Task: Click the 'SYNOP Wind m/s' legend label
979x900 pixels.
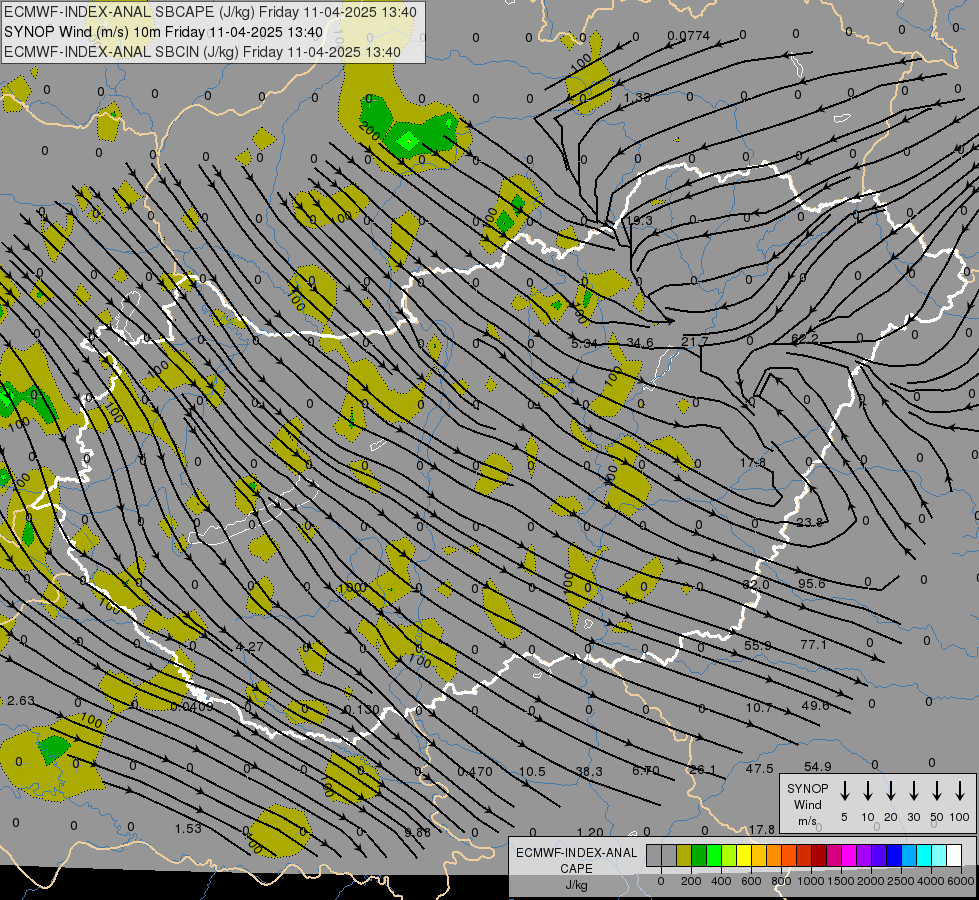Action: pos(807,805)
